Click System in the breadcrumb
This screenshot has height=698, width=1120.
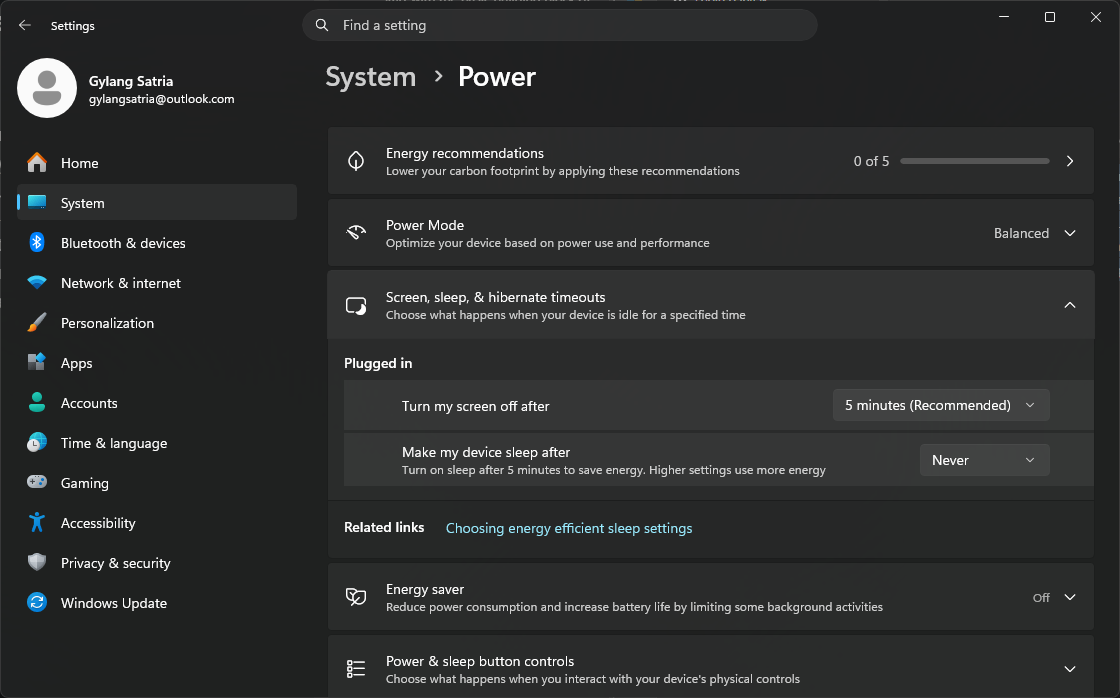click(370, 77)
